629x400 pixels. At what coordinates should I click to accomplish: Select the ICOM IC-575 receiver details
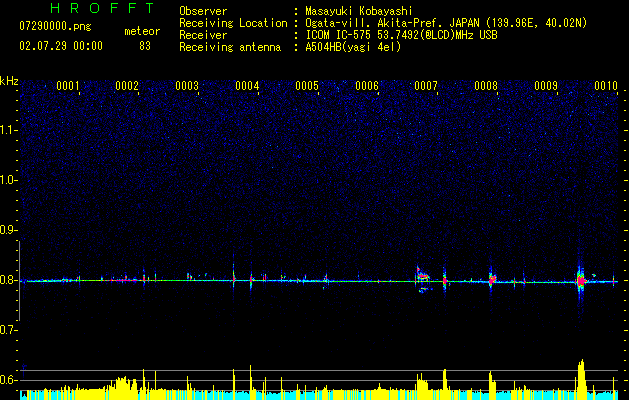[401, 35]
